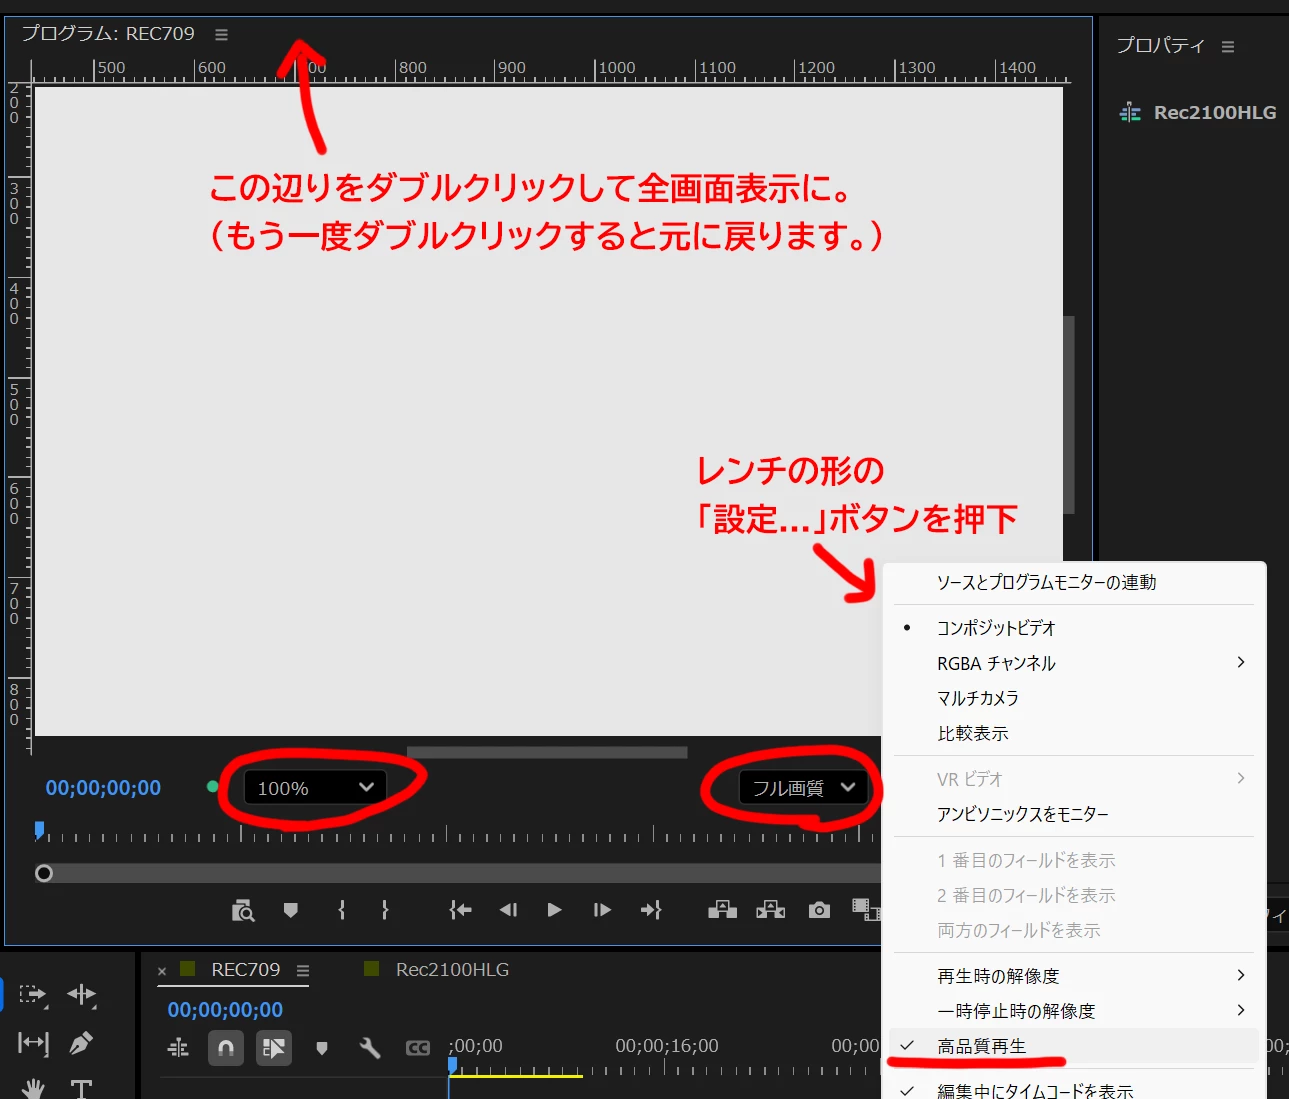Click the green dropped-frame indicator dot
This screenshot has height=1099, width=1289.
point(212,787)
